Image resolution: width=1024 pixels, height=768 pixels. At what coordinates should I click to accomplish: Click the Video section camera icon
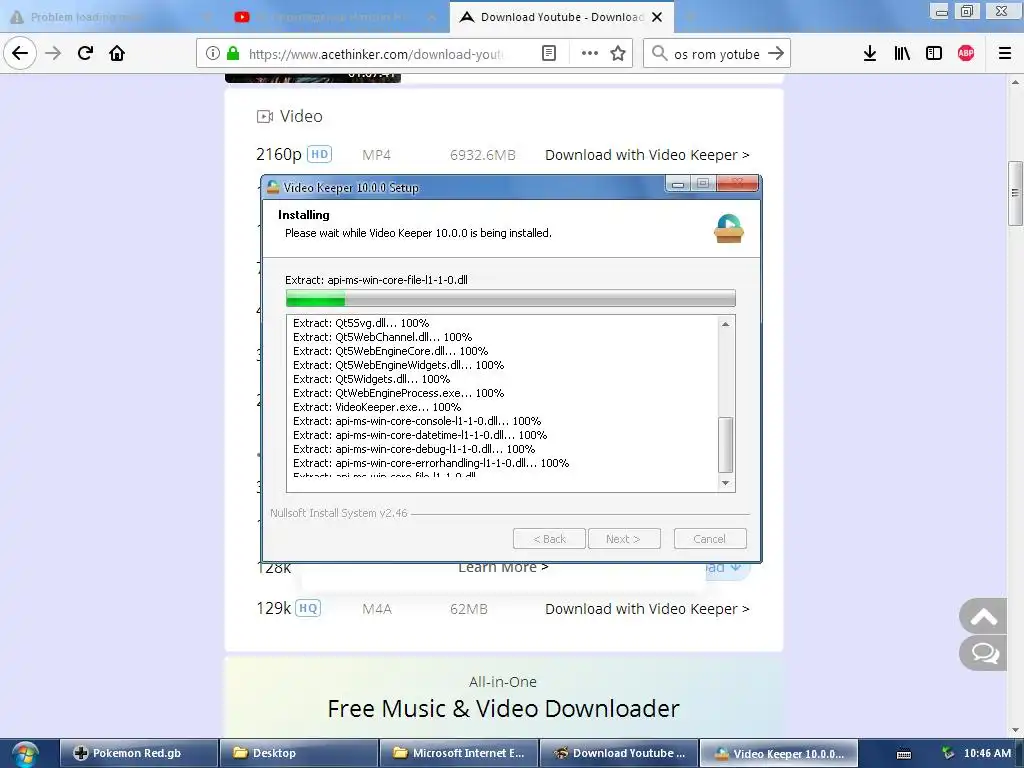[264, 116]
